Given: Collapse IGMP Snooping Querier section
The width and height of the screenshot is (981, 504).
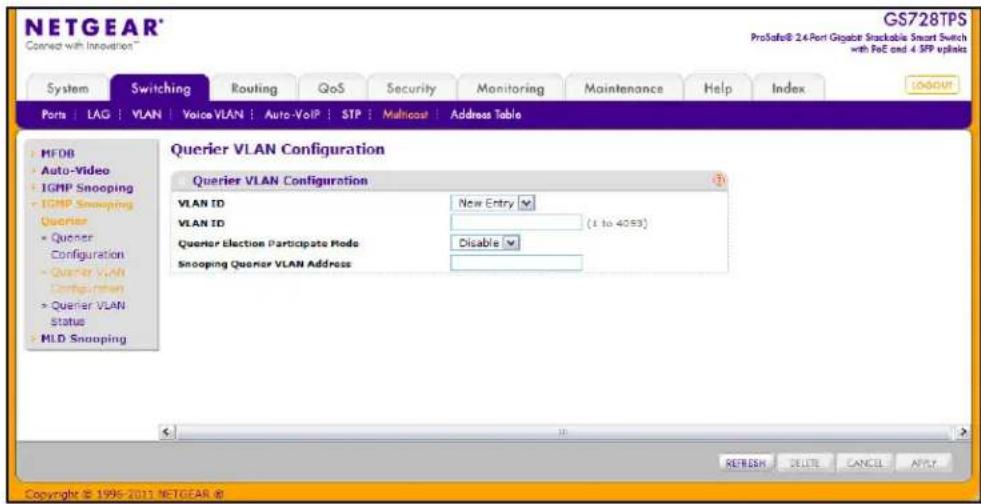Looking at the screenshot, I should pos(86,212).
